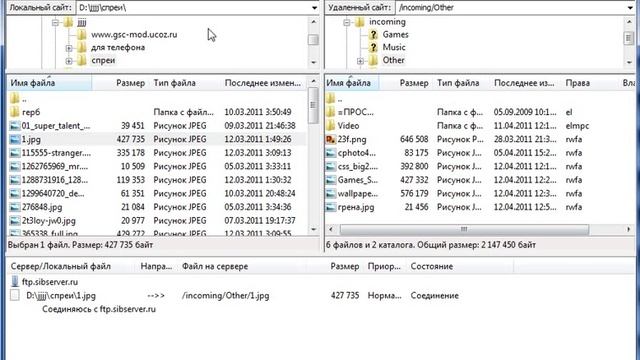The height and width of the screenshot is (360, 640).
Task: Sort remote files by Размер column
Action: pyautogui.click(x=406, y=83)
